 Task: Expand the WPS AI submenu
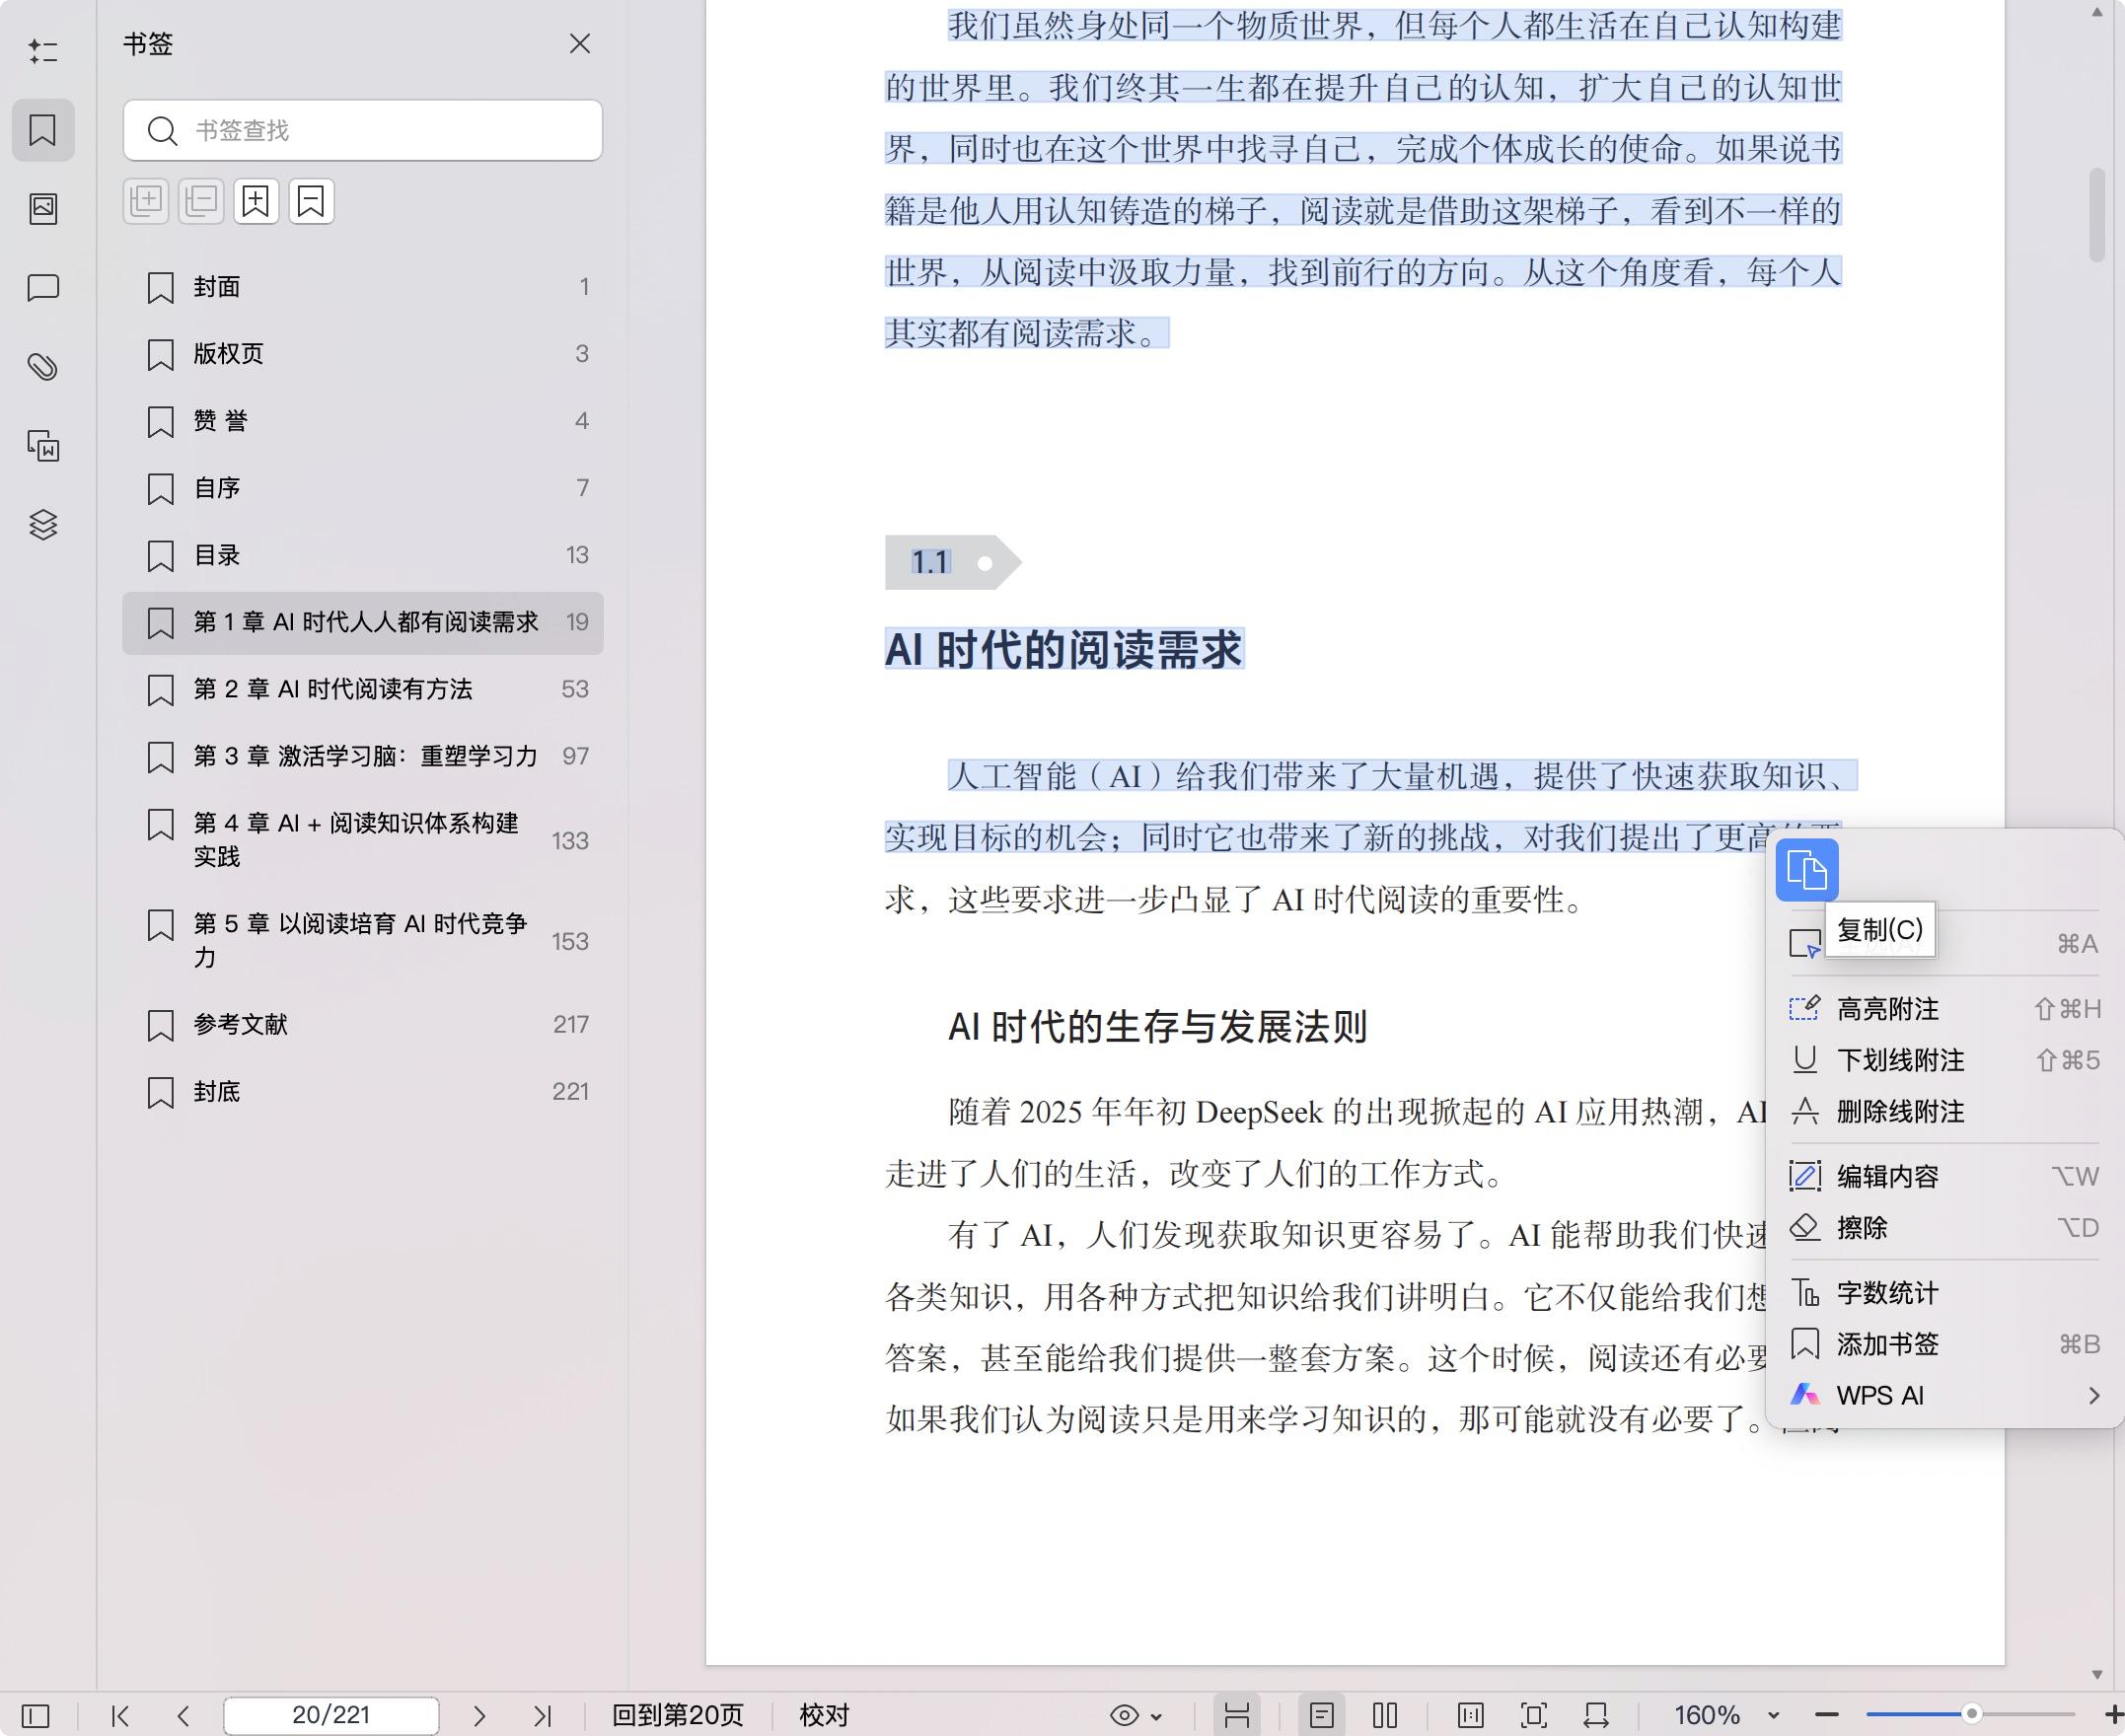click(x=1944, y=1395)
